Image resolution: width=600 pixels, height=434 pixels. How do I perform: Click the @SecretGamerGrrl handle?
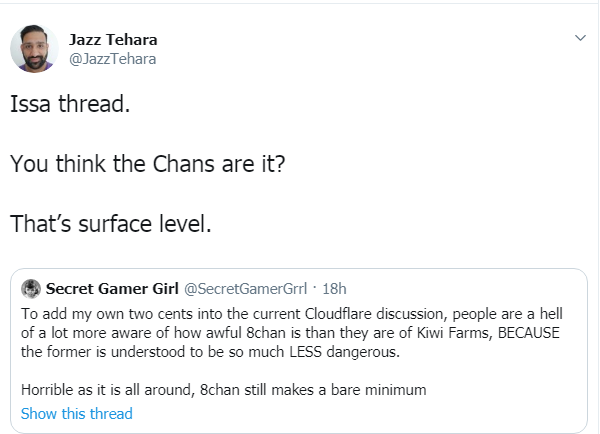246,289
